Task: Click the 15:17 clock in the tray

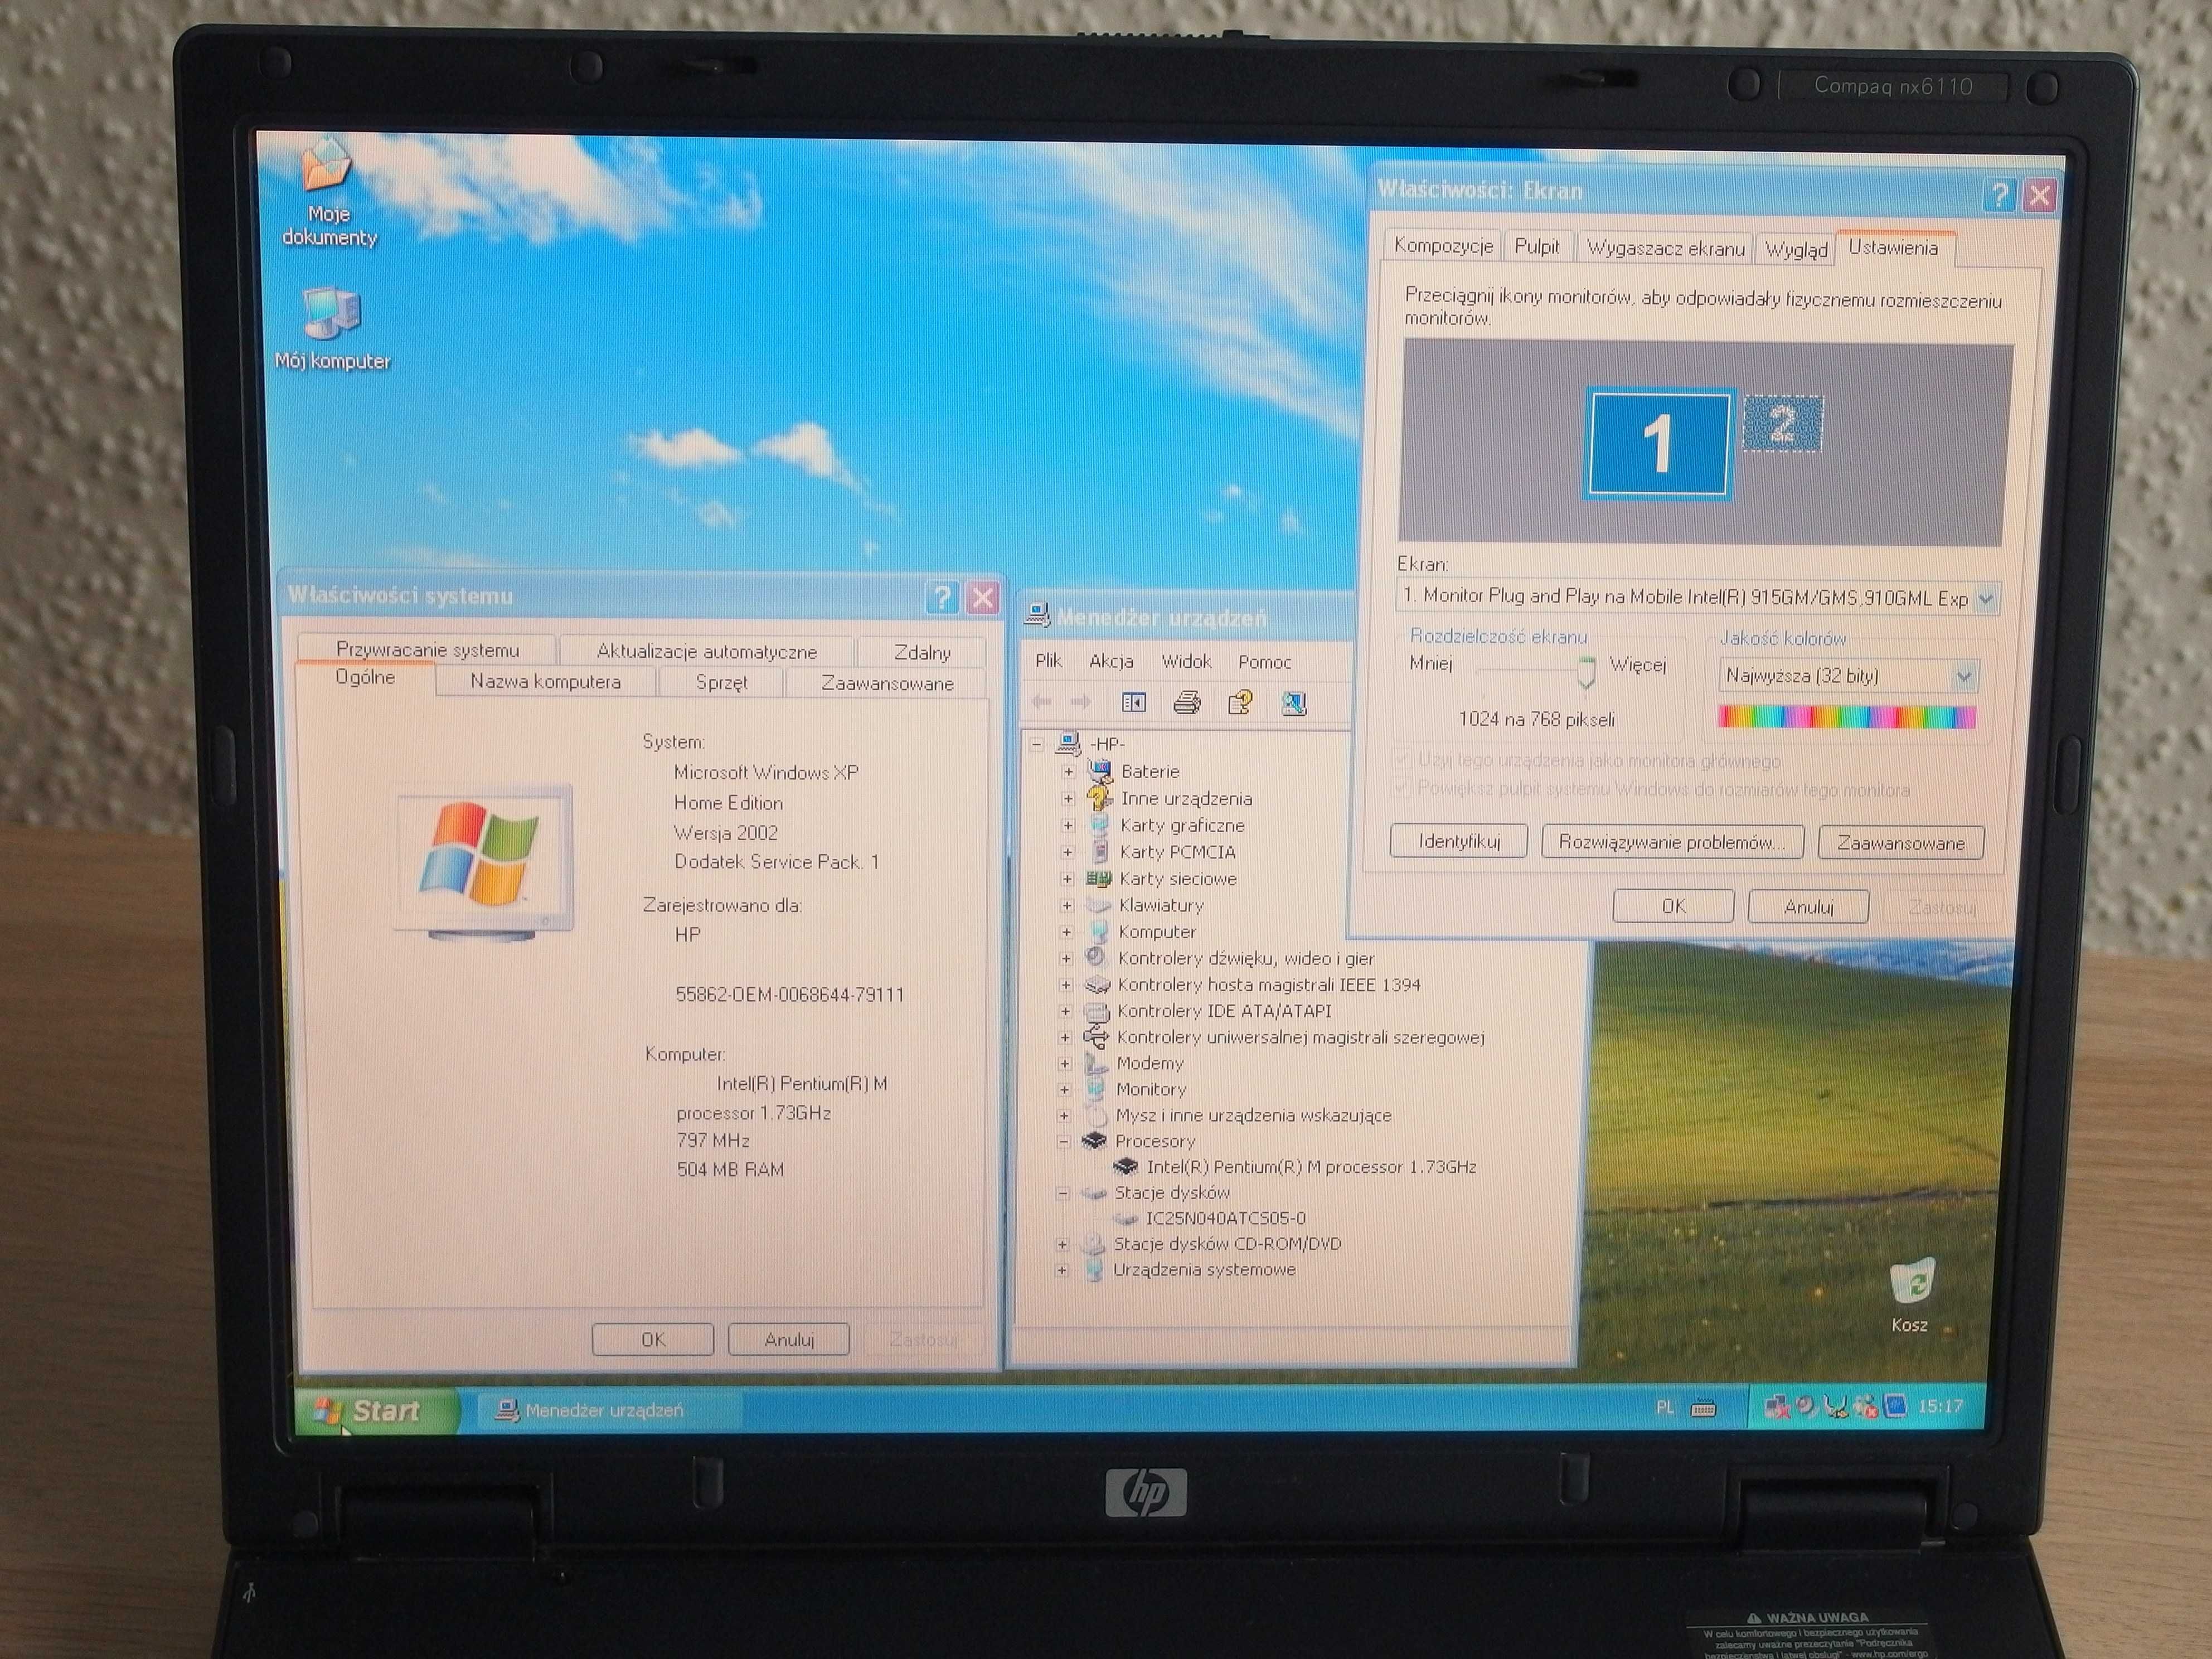Action: coord(1940,1407)
